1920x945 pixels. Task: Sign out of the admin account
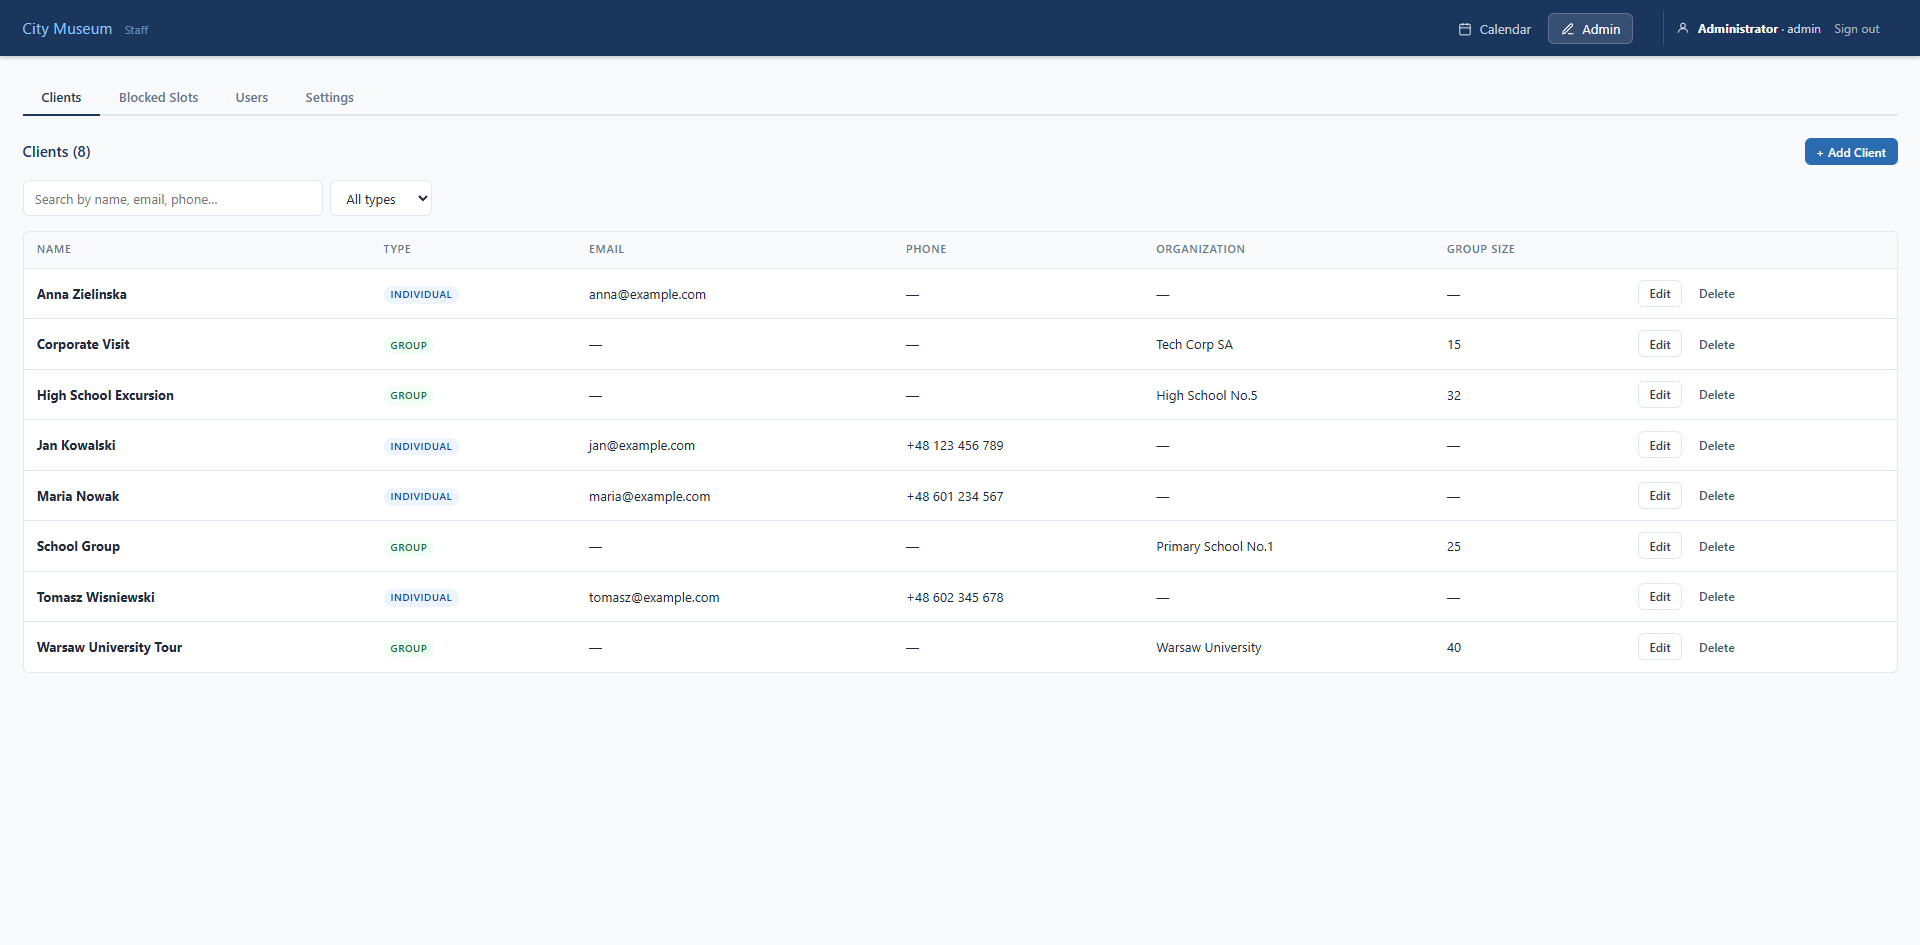(1856, 29)
